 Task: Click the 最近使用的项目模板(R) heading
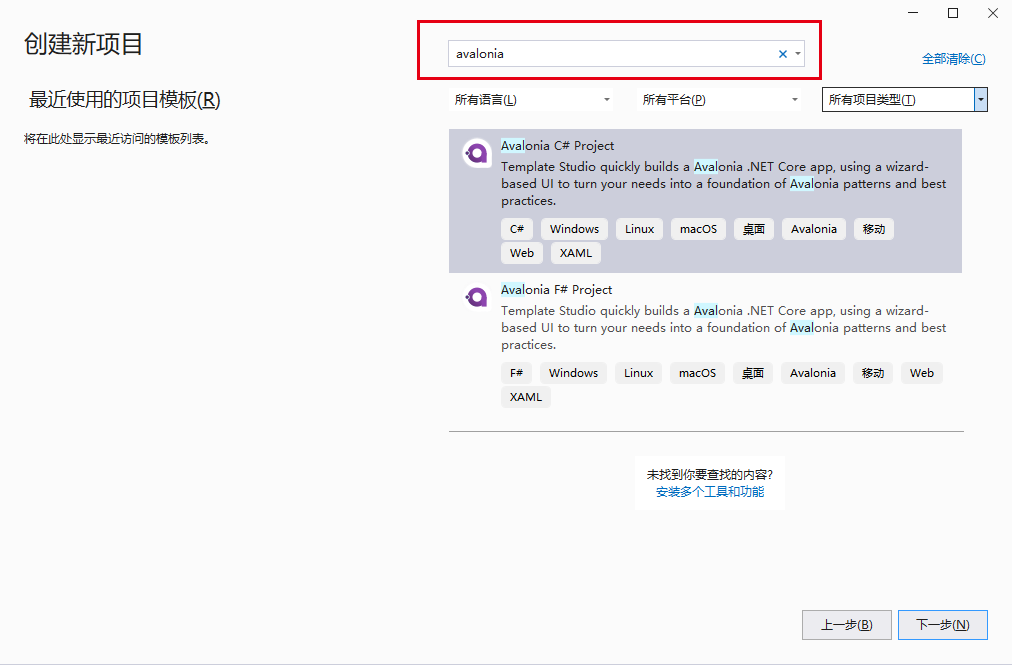coord(125,100)
